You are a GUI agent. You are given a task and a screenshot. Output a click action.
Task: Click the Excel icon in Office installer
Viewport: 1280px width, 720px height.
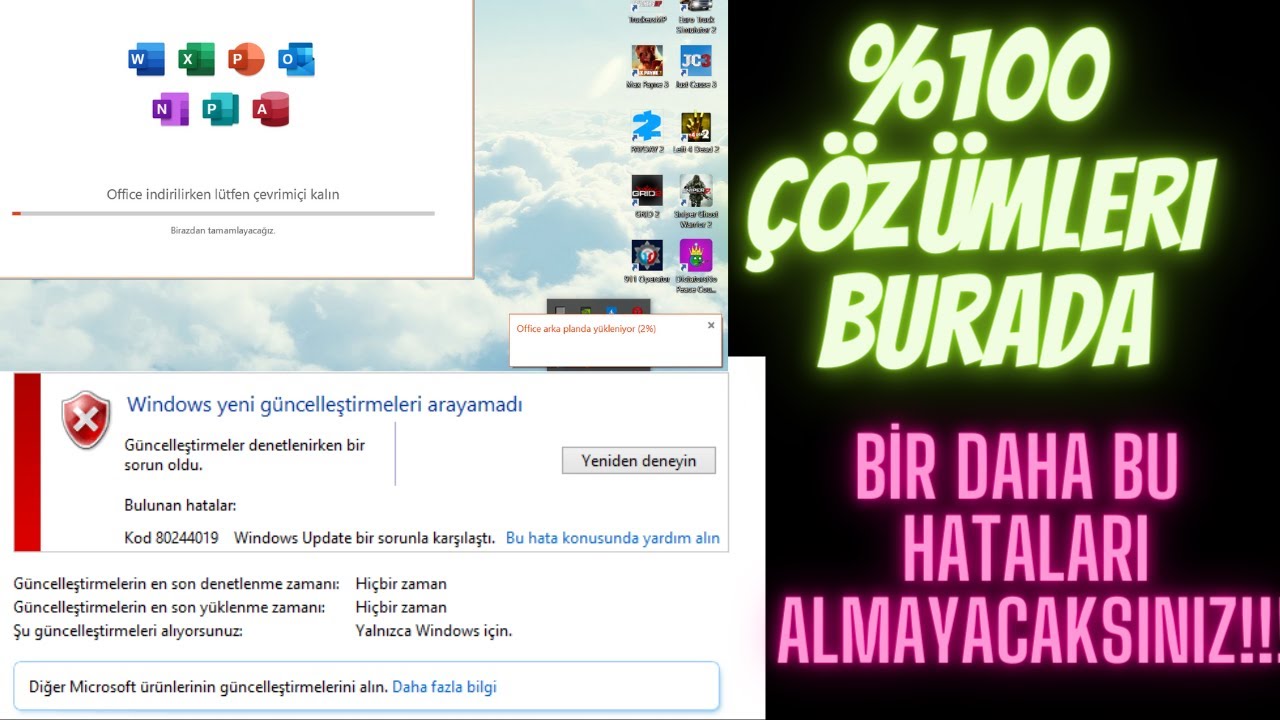(x=196, y=60)
